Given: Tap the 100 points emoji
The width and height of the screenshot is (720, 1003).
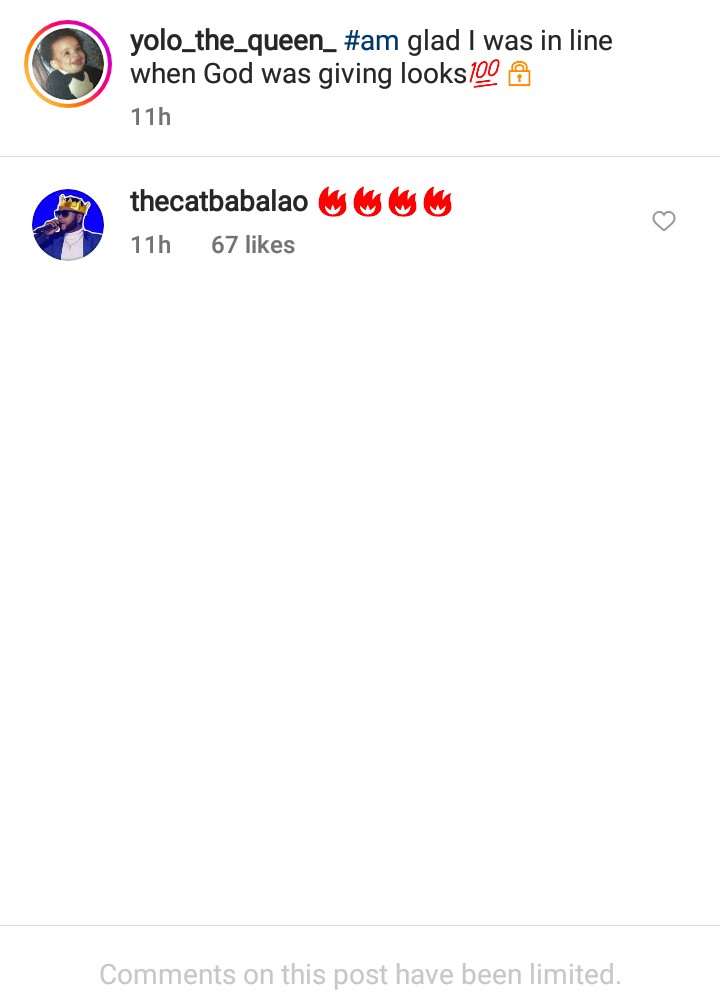Looking at the screenshot, I should pos(484,74).
